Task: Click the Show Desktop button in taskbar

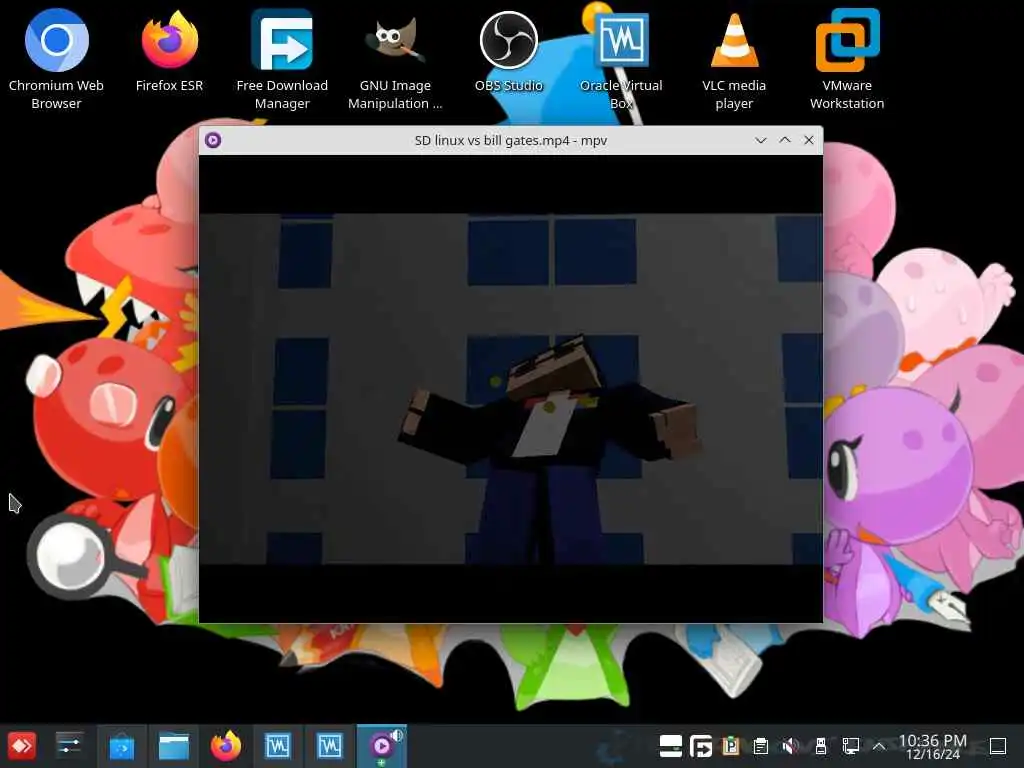Action: click(998, 745)
